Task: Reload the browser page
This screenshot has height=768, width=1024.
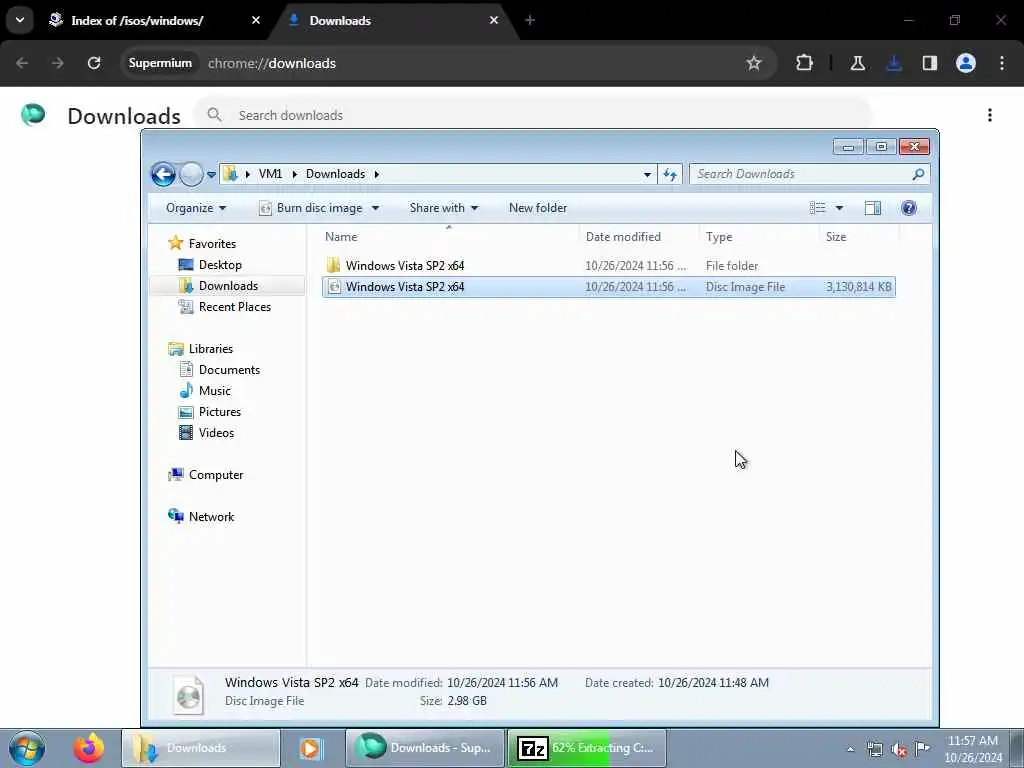Action: click(94, 63)
